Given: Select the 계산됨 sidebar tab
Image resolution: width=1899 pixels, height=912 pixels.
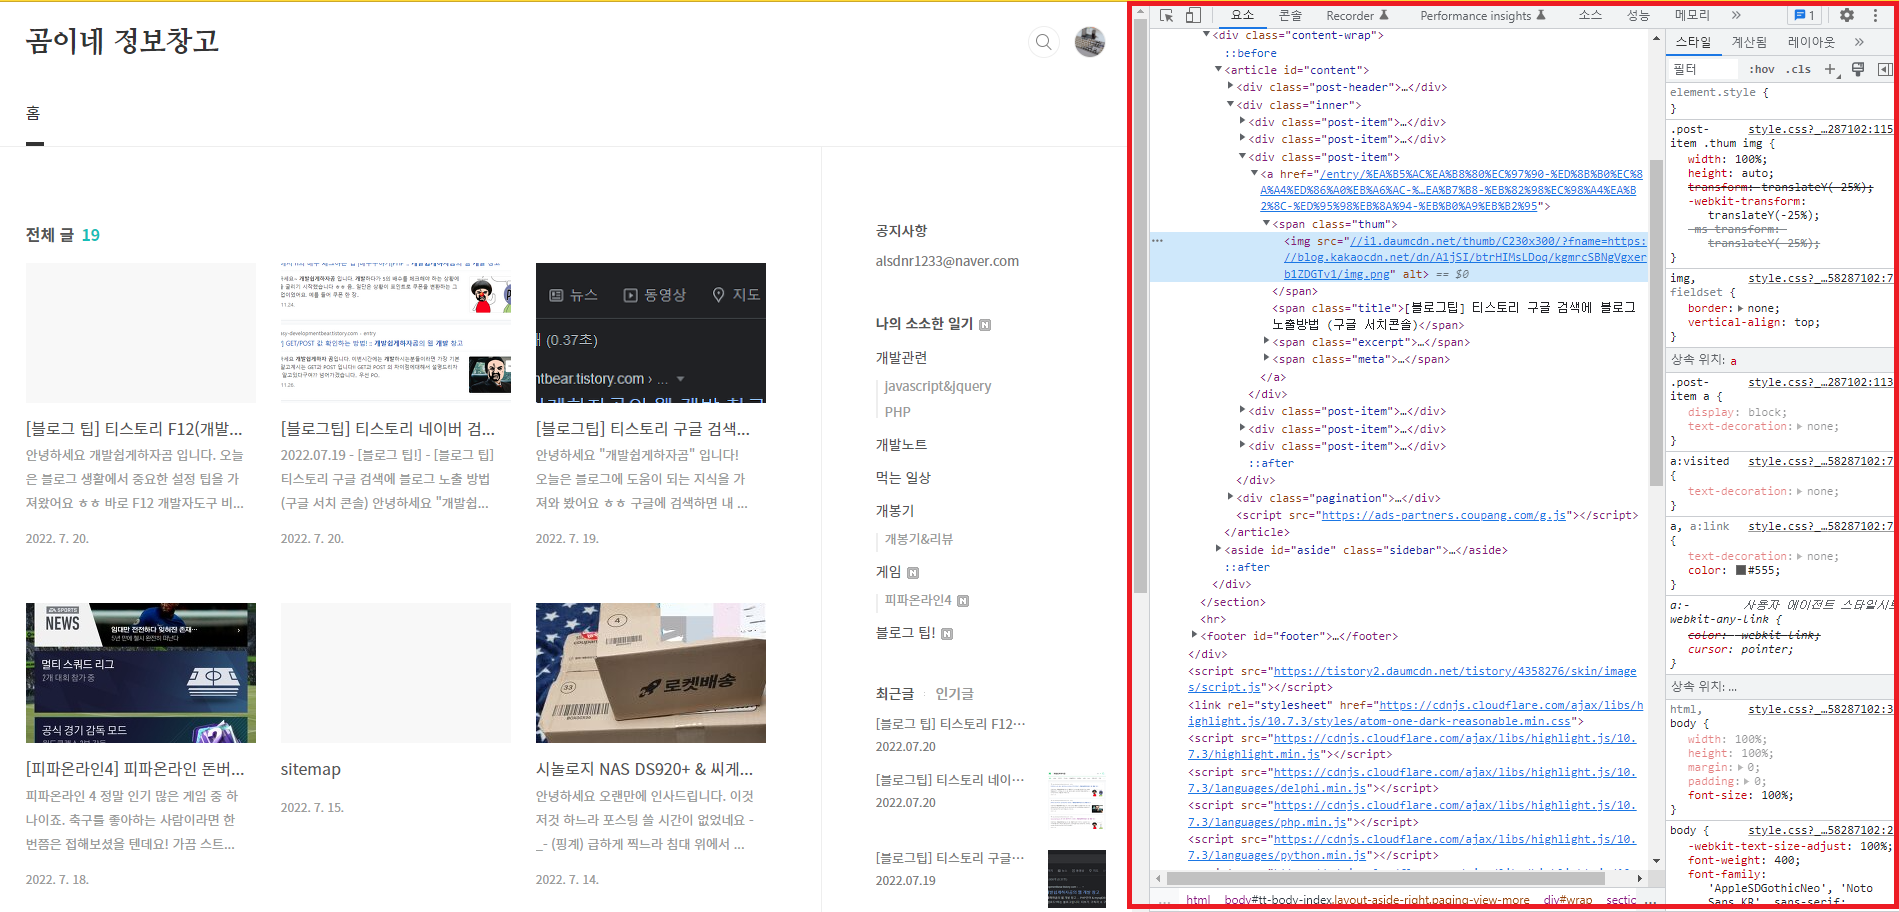Looking at the screenshot, I should 1749,42.
